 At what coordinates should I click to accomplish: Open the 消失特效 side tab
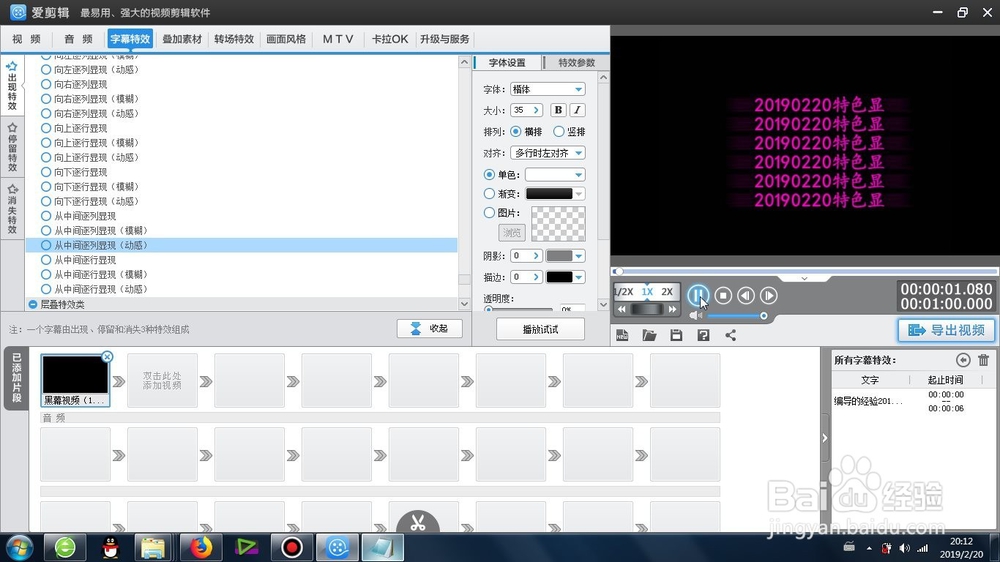12,209
